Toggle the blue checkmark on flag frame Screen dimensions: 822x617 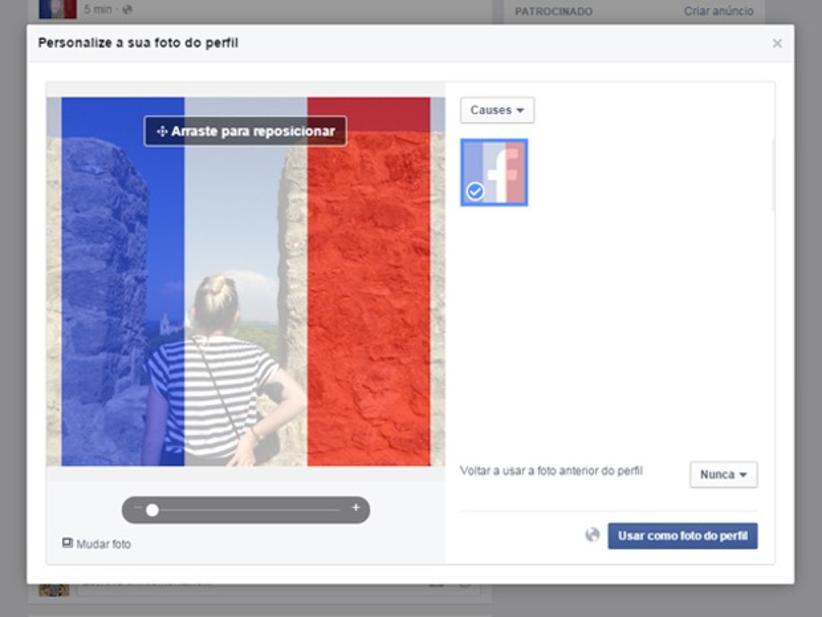pyautogui.click(x=475, y=191)
